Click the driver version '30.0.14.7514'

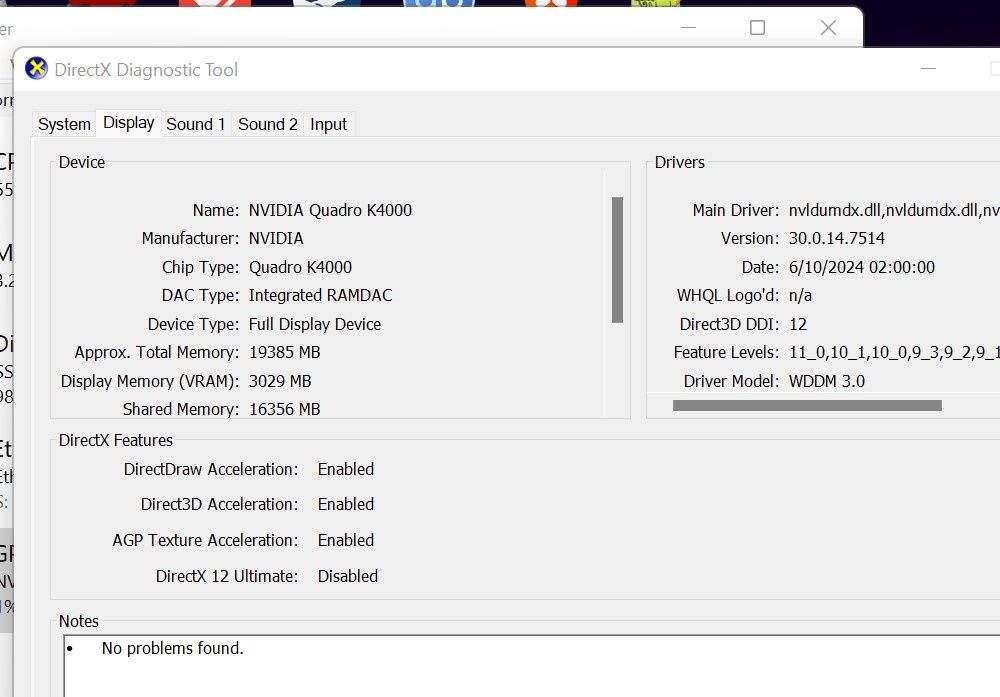click(x=837, y=238)
